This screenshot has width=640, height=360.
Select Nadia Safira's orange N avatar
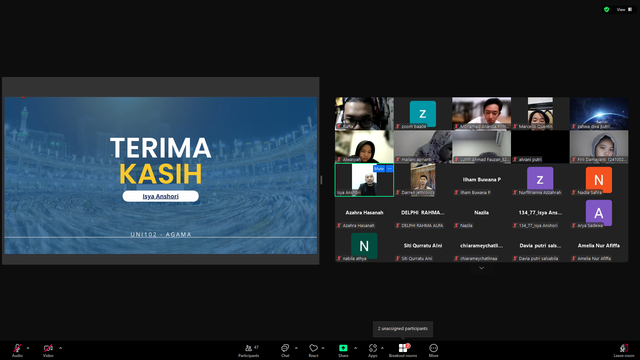(x=599, y=179)
